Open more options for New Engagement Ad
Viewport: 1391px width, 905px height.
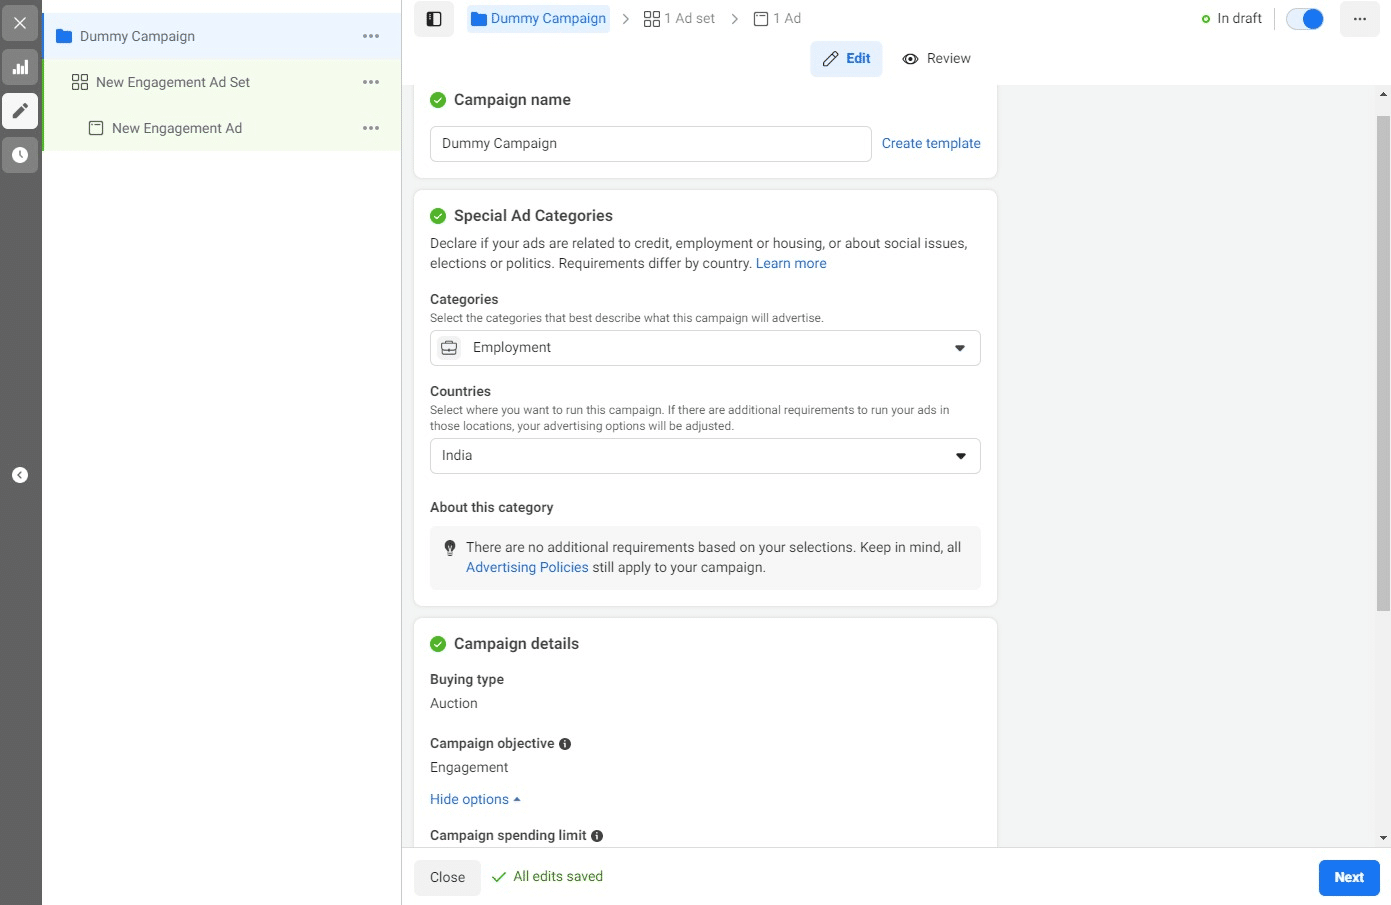click(x=371, y=128)
